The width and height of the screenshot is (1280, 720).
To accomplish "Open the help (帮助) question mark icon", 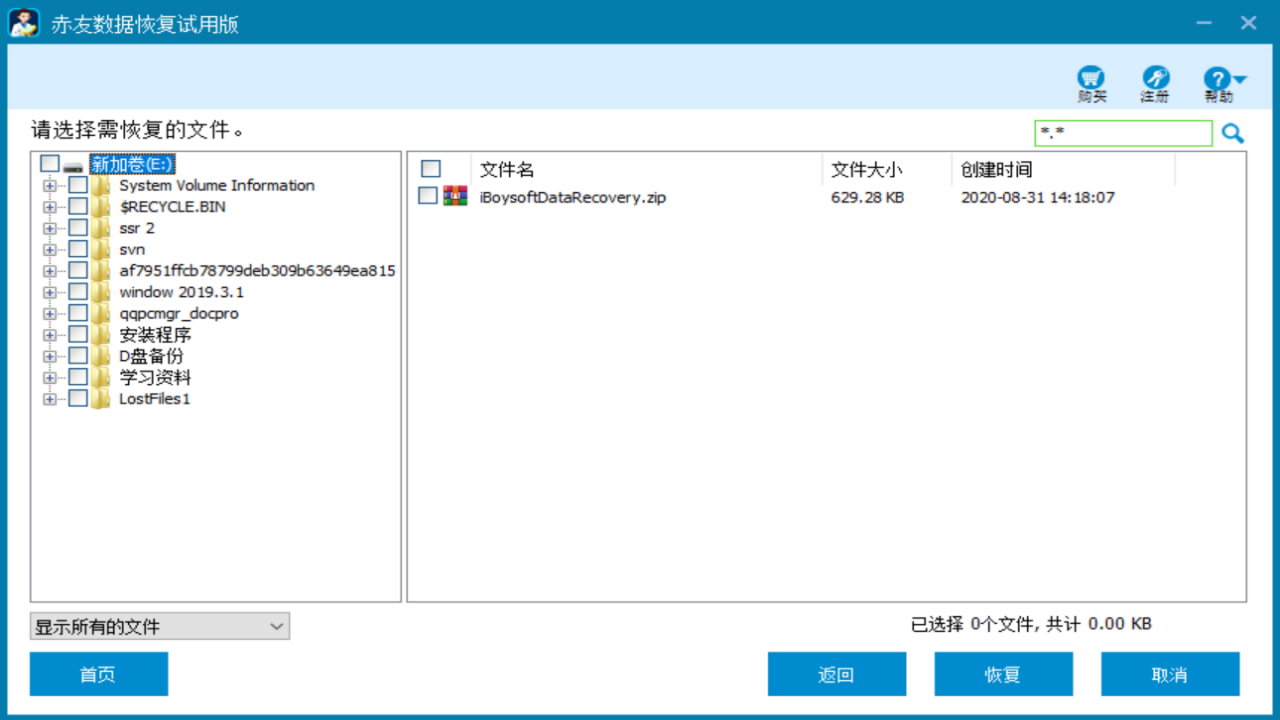I will [x=1217, y=80].
